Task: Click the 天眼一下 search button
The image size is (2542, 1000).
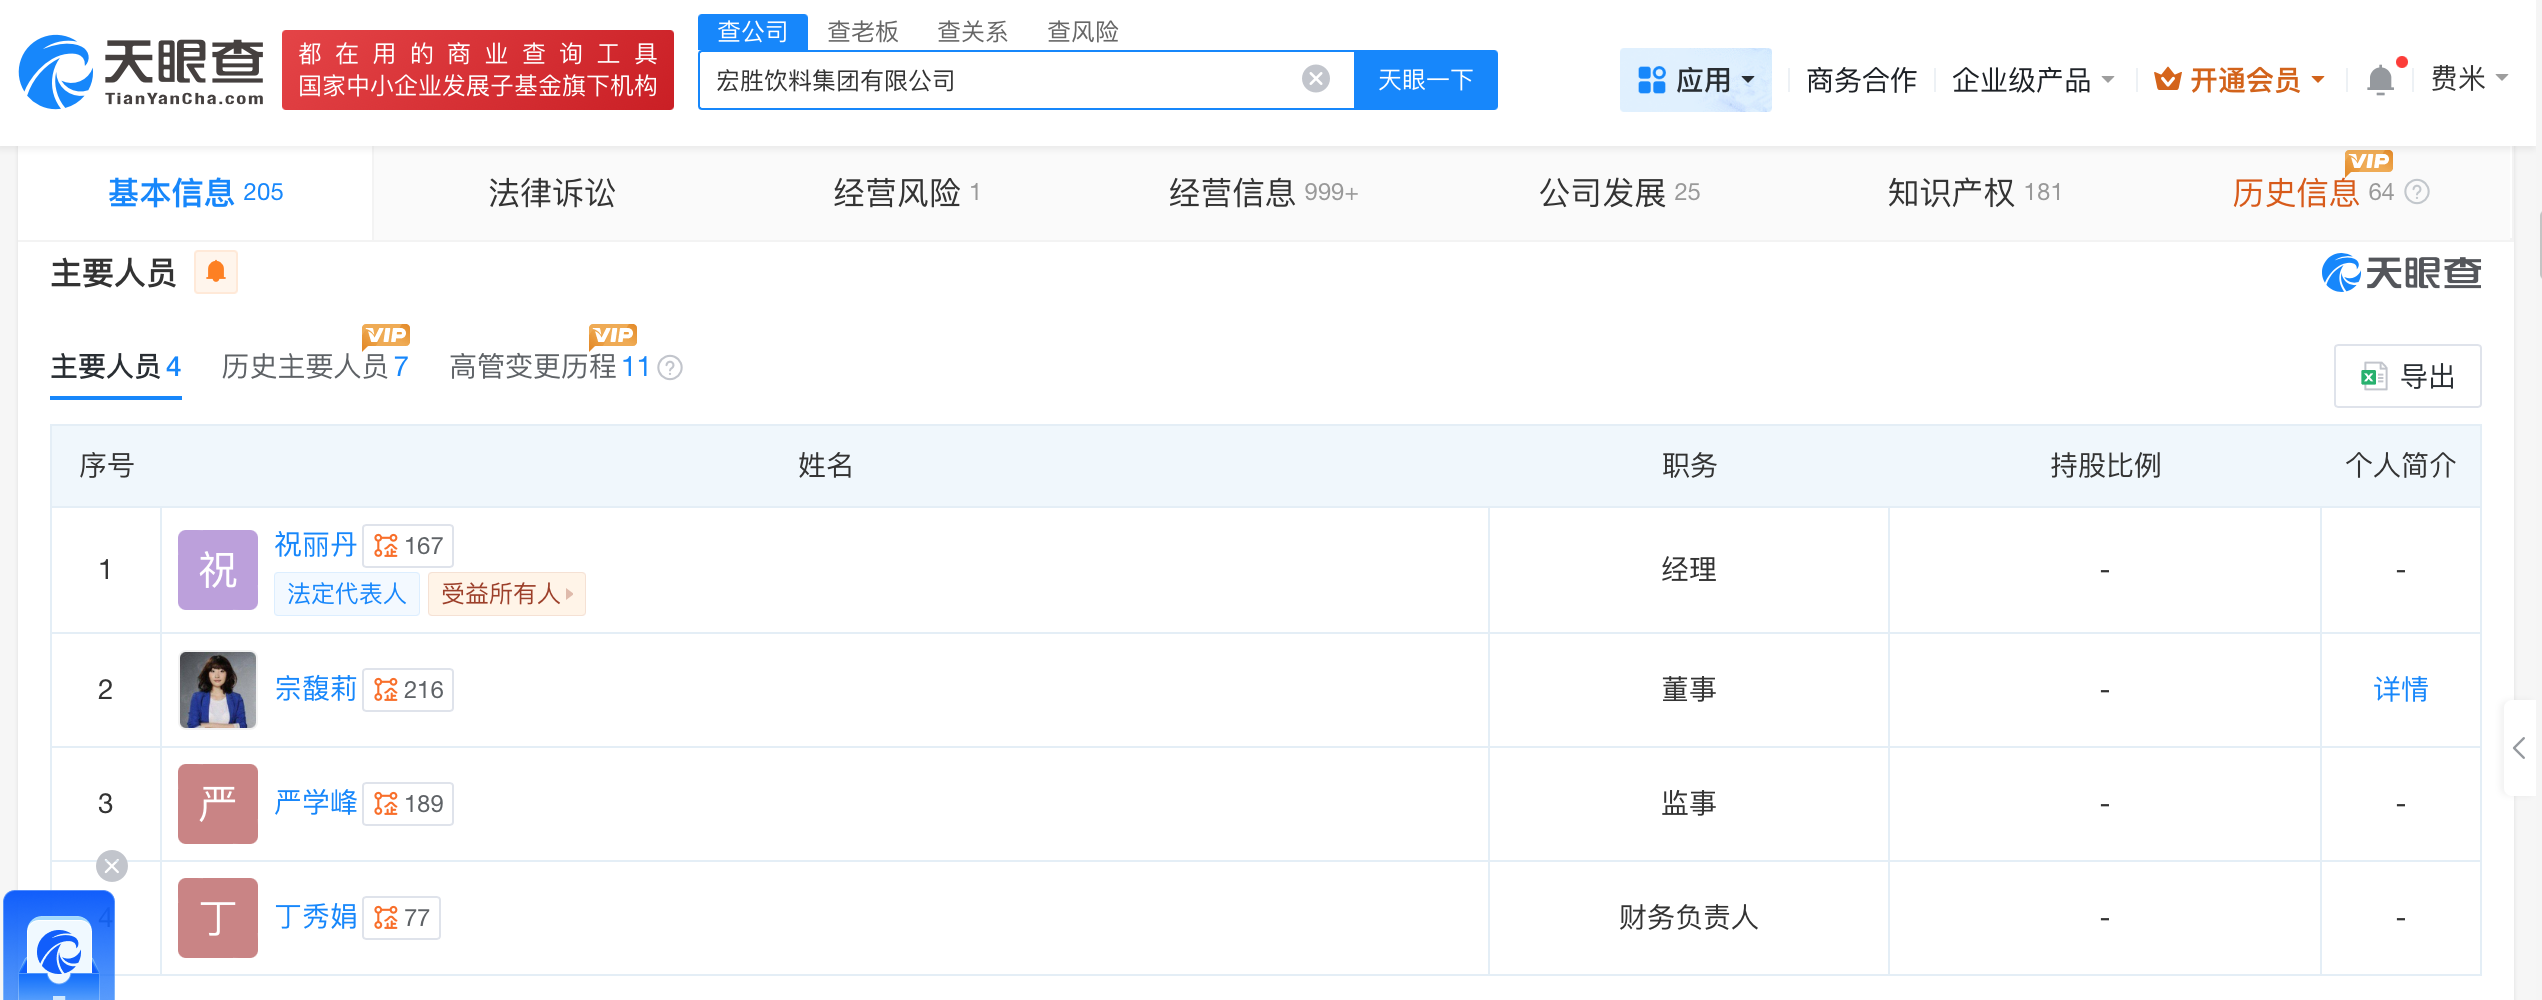Action: pos(1426,79)
